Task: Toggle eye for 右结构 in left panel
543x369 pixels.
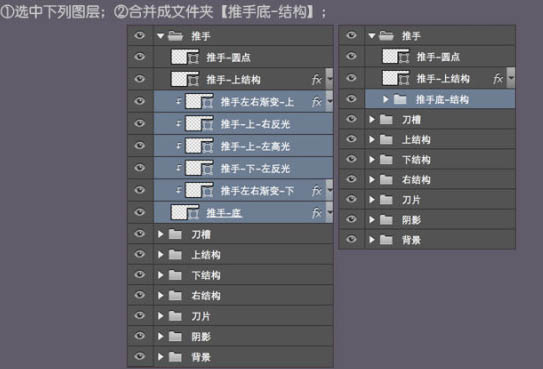Action: [x=140, y=295]
